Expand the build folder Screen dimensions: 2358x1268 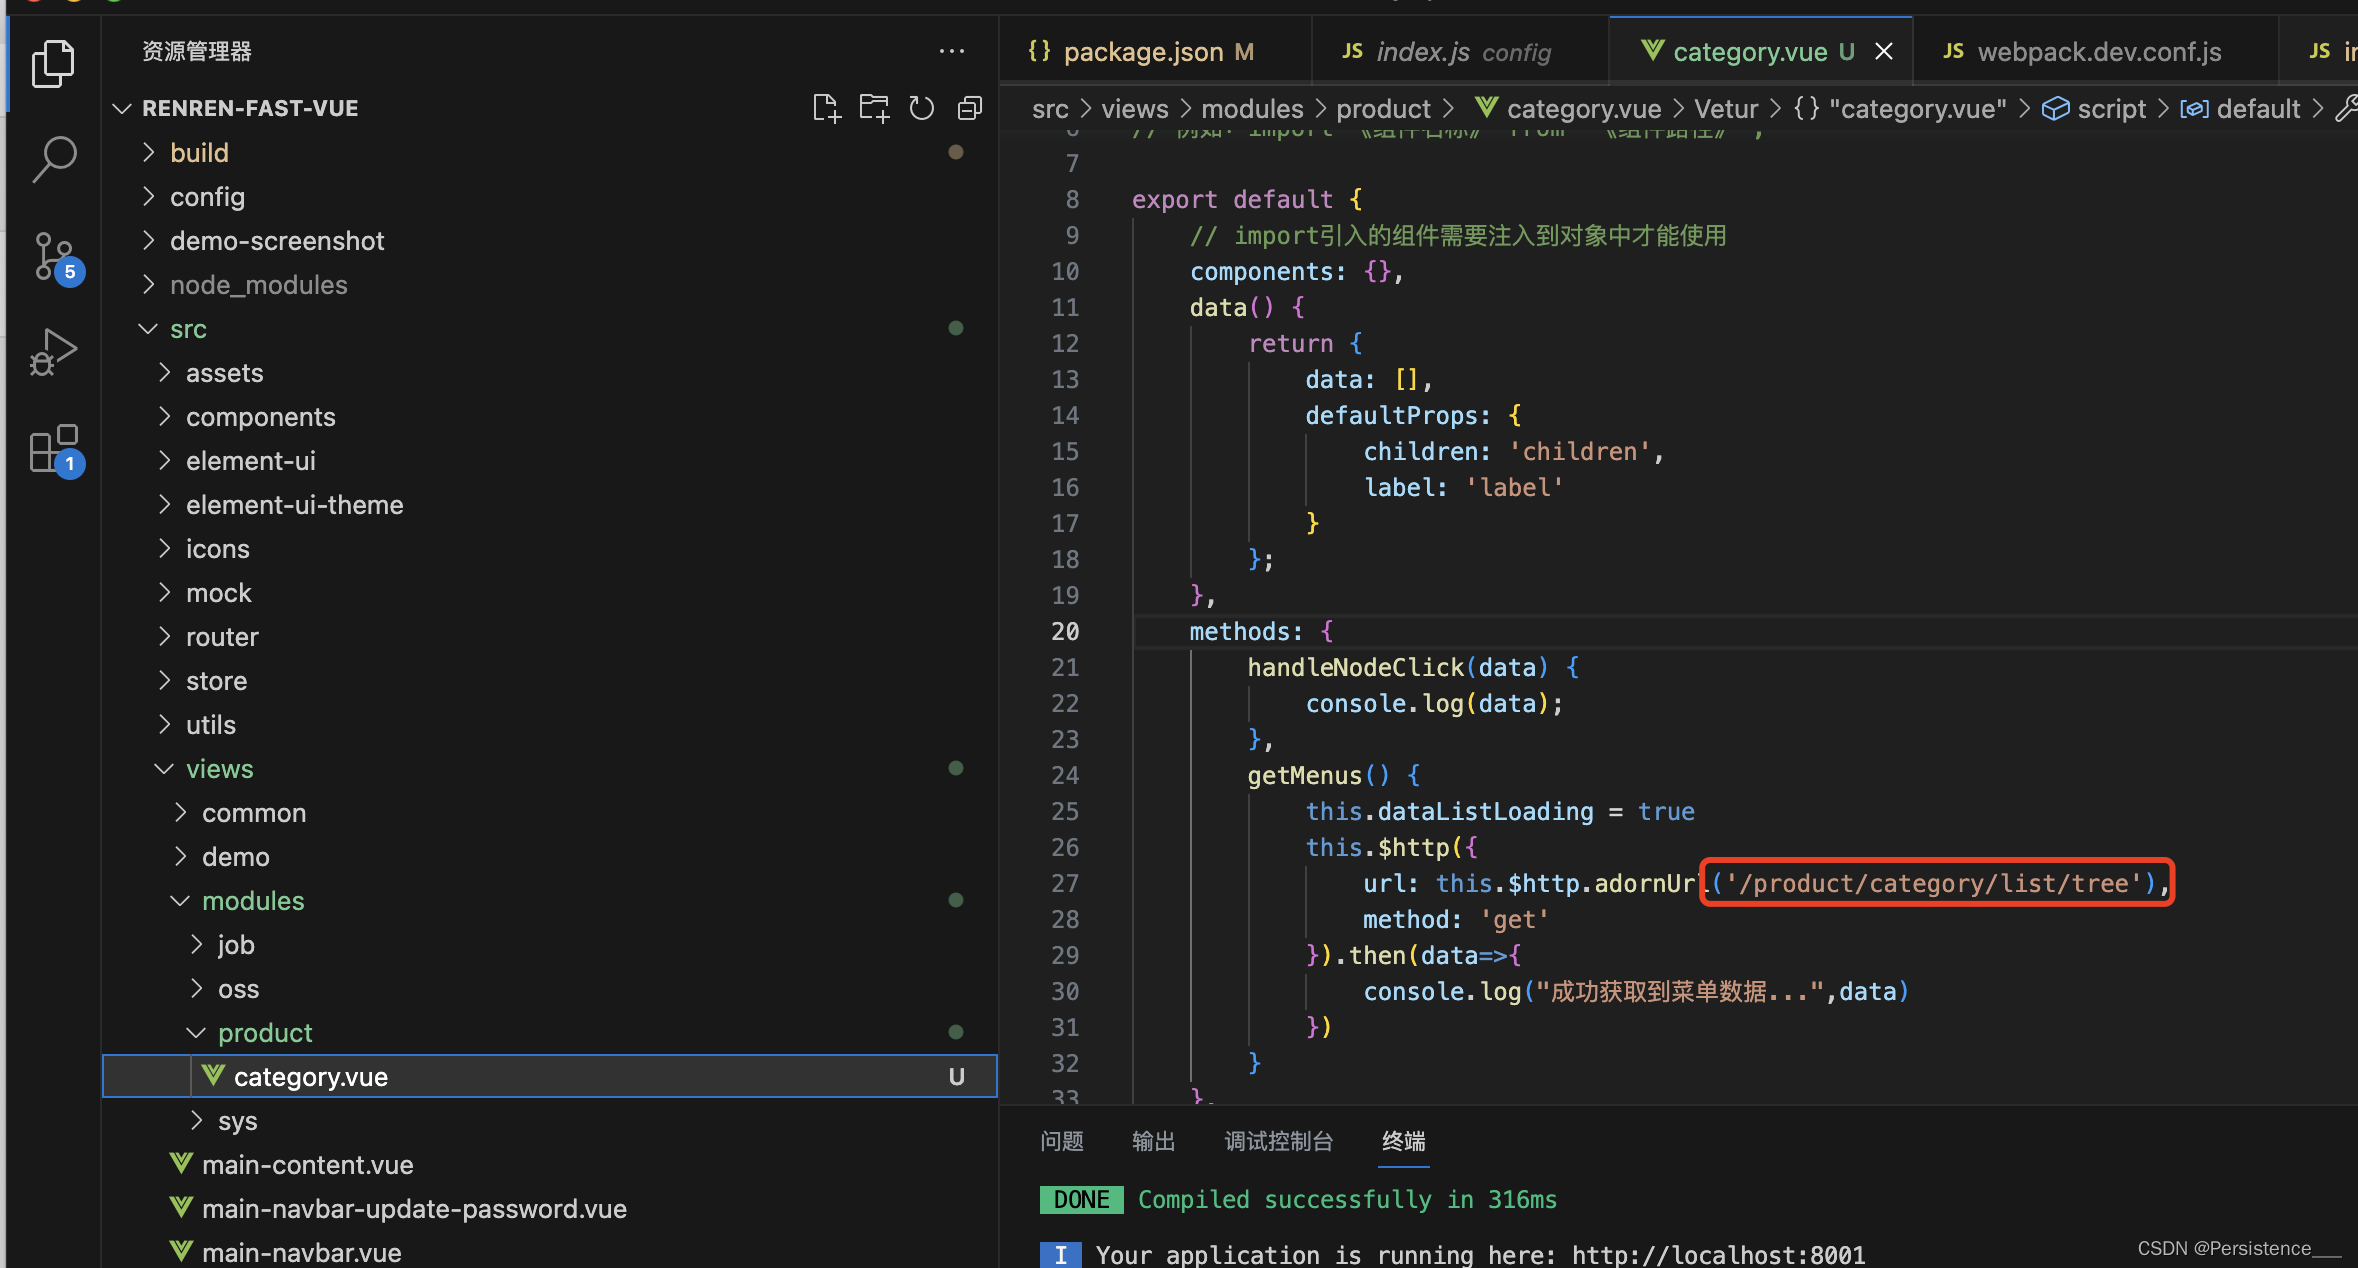[549, 152]
